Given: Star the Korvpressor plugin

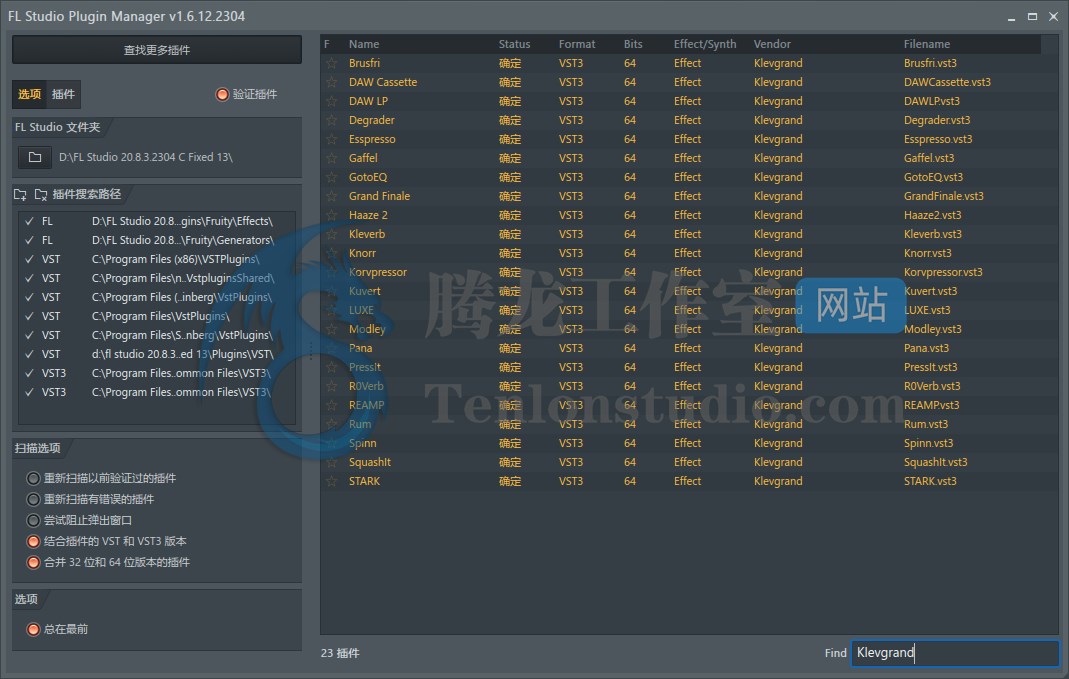Looking at the screenshot, I should tap(331, 273).
